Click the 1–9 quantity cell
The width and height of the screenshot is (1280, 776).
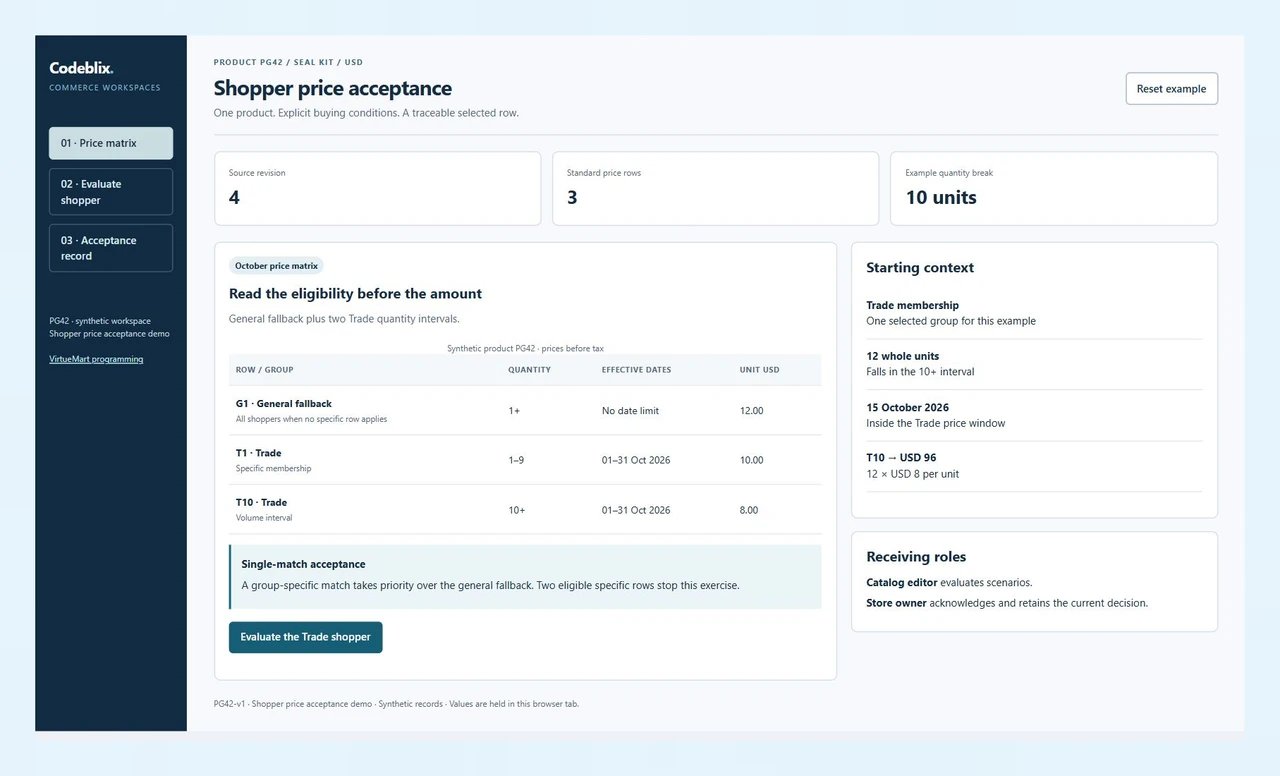tap(518, 460)
